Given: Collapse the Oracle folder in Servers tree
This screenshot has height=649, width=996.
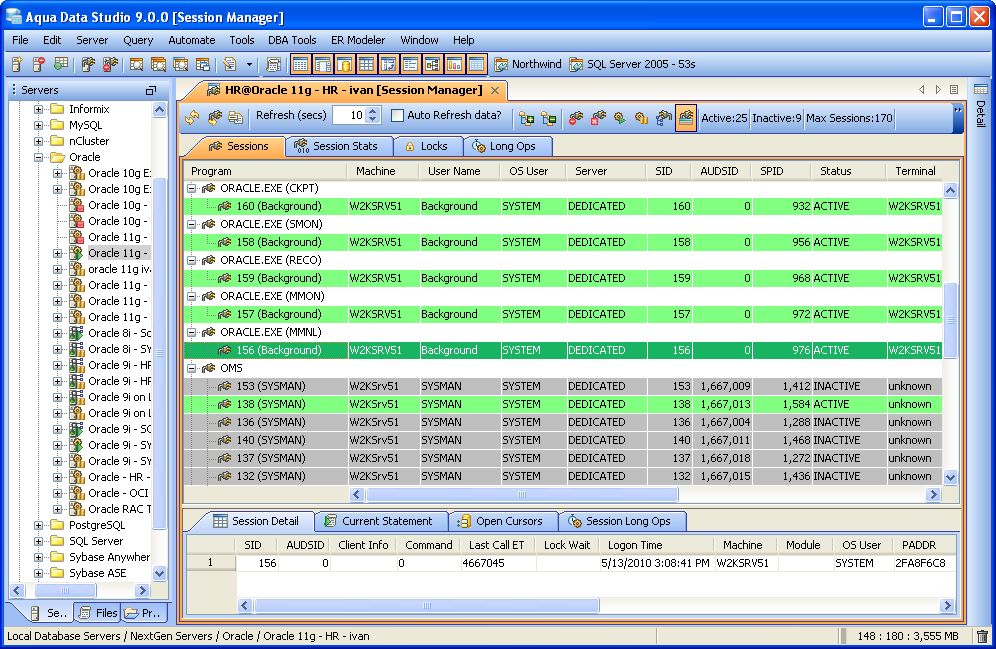Looking at the screenshot, I should coord(38,157).
